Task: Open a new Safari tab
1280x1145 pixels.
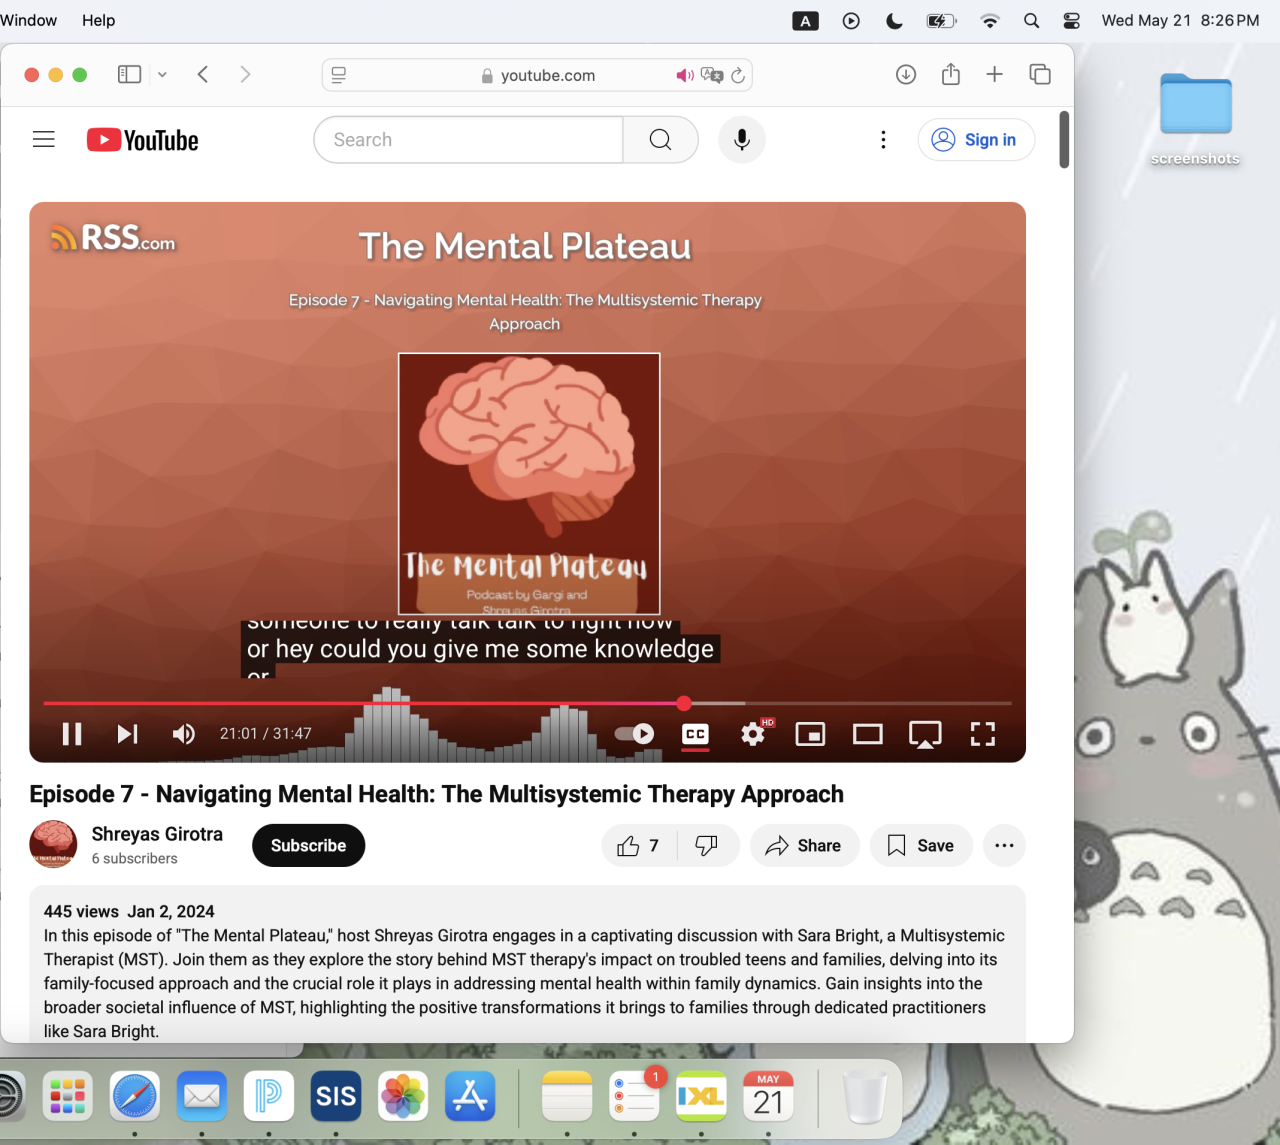Action: pyautogui.click(x=994, y=74)
